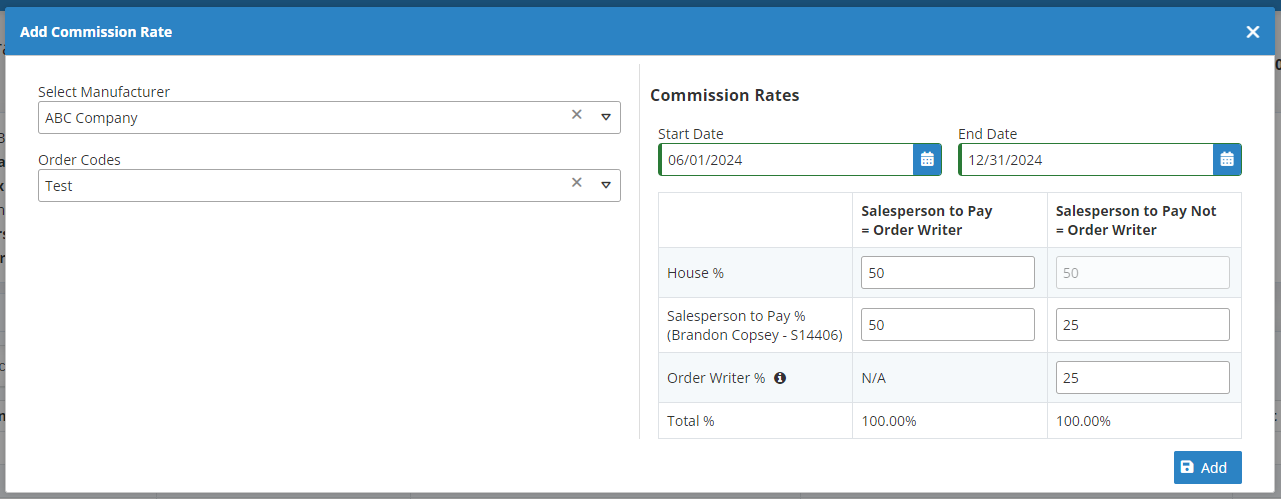
Task: Open the End Date calendar picker
Action: pyautogui.click(x=1227, y=160)
